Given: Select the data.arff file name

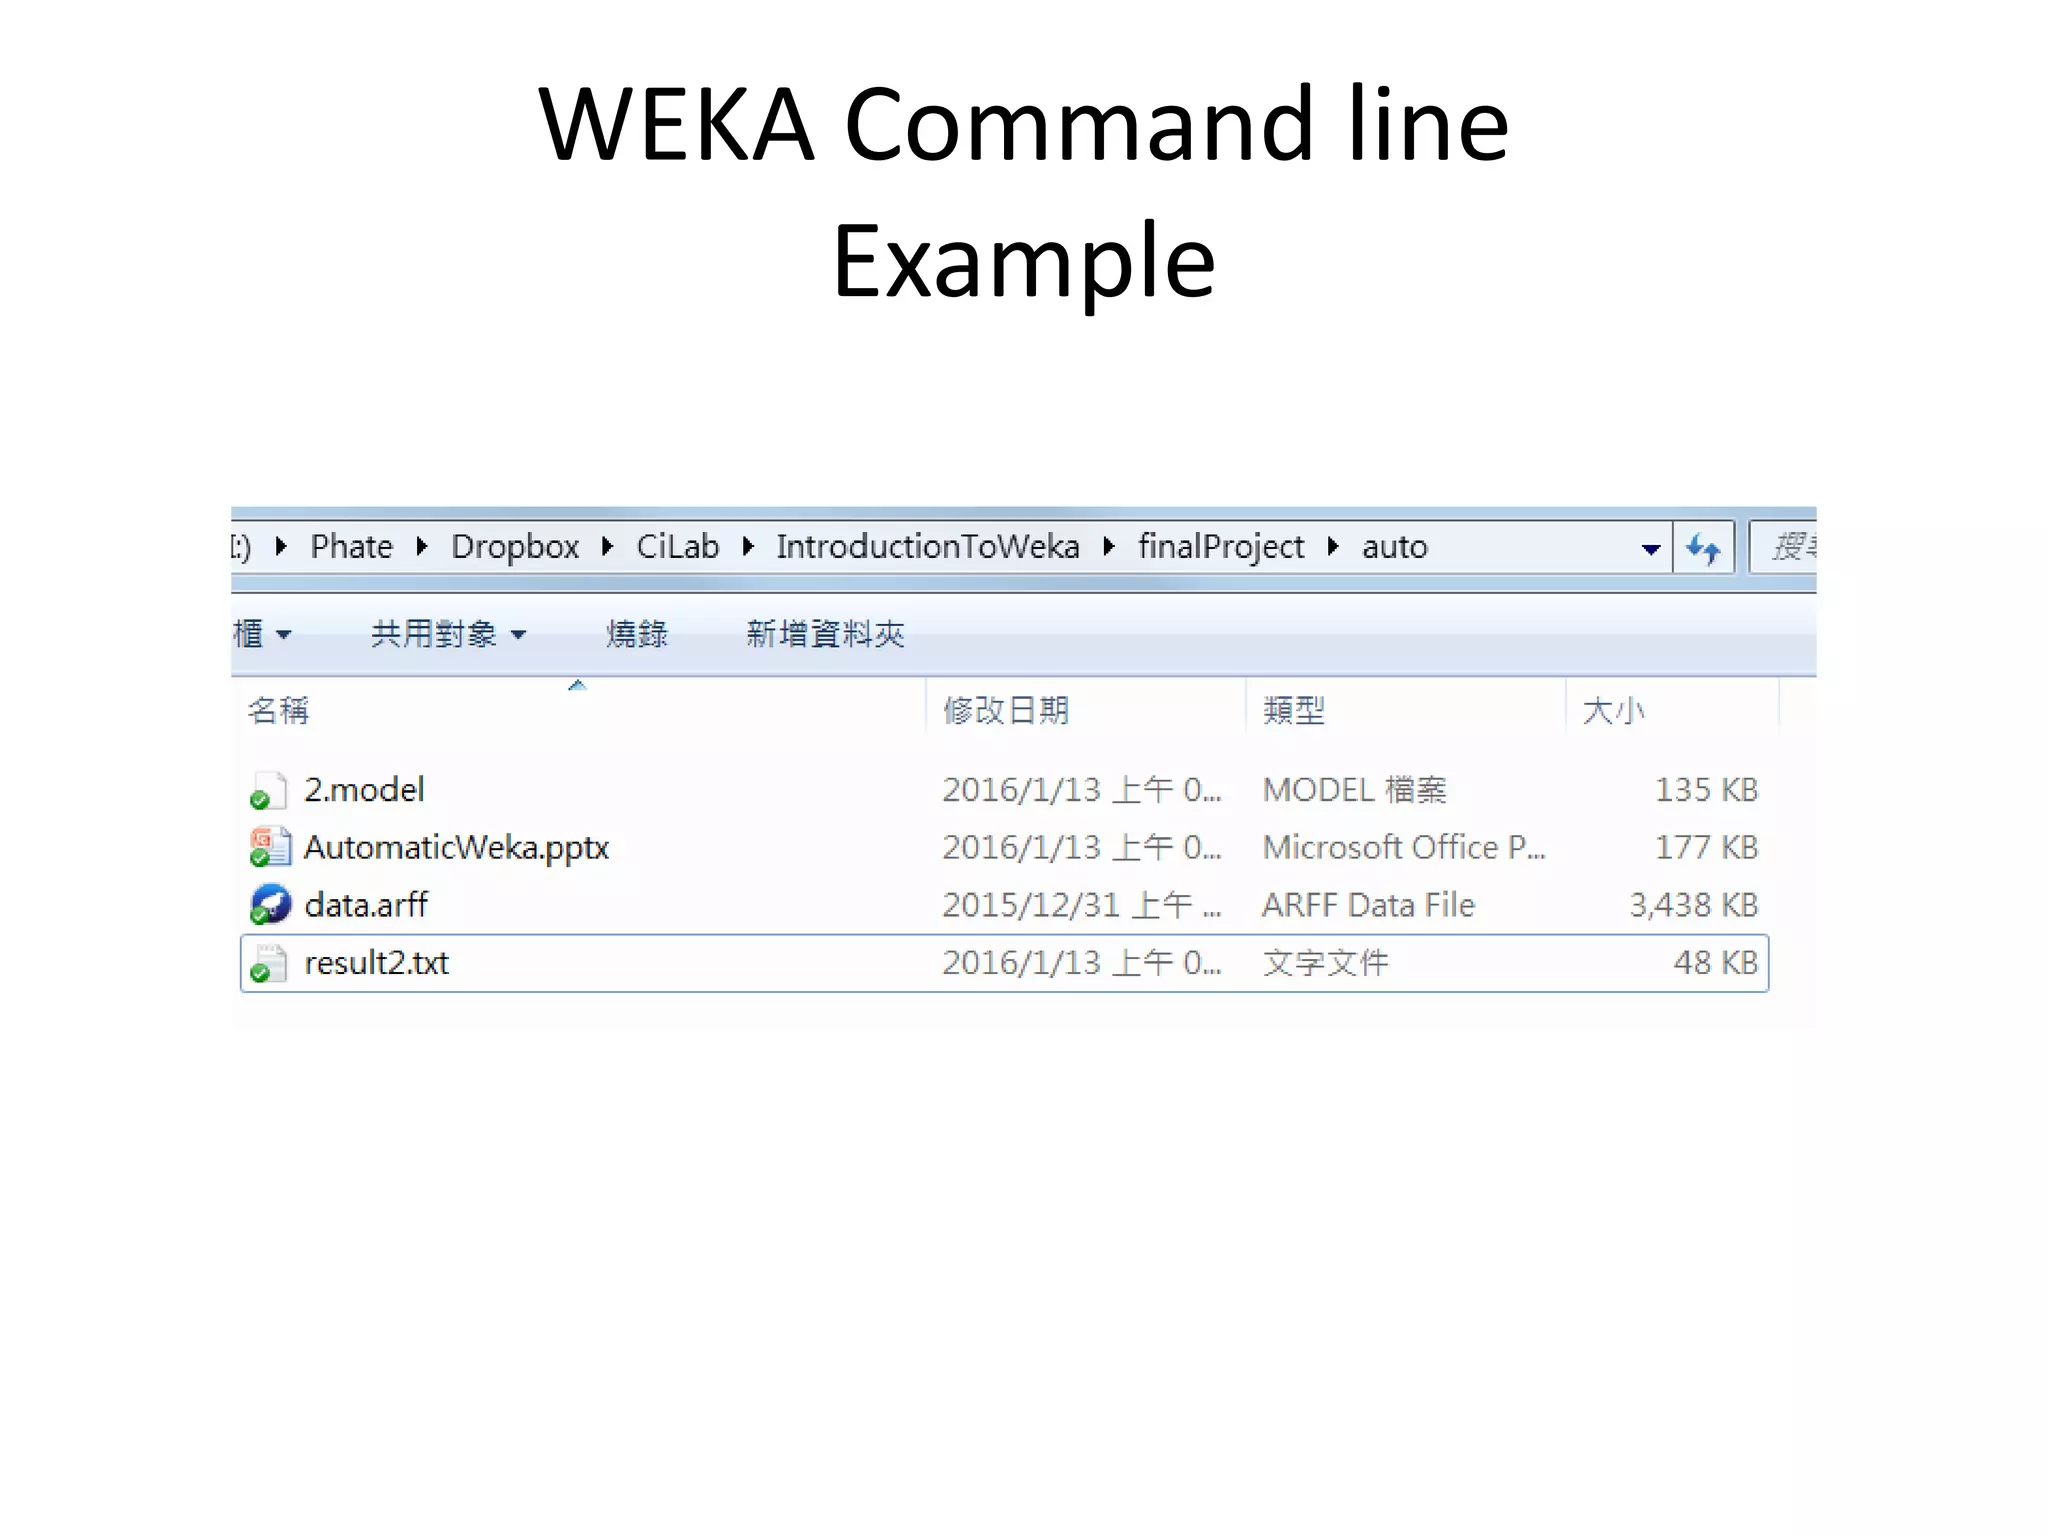Looking at the screenshot, I should [366, 905].
